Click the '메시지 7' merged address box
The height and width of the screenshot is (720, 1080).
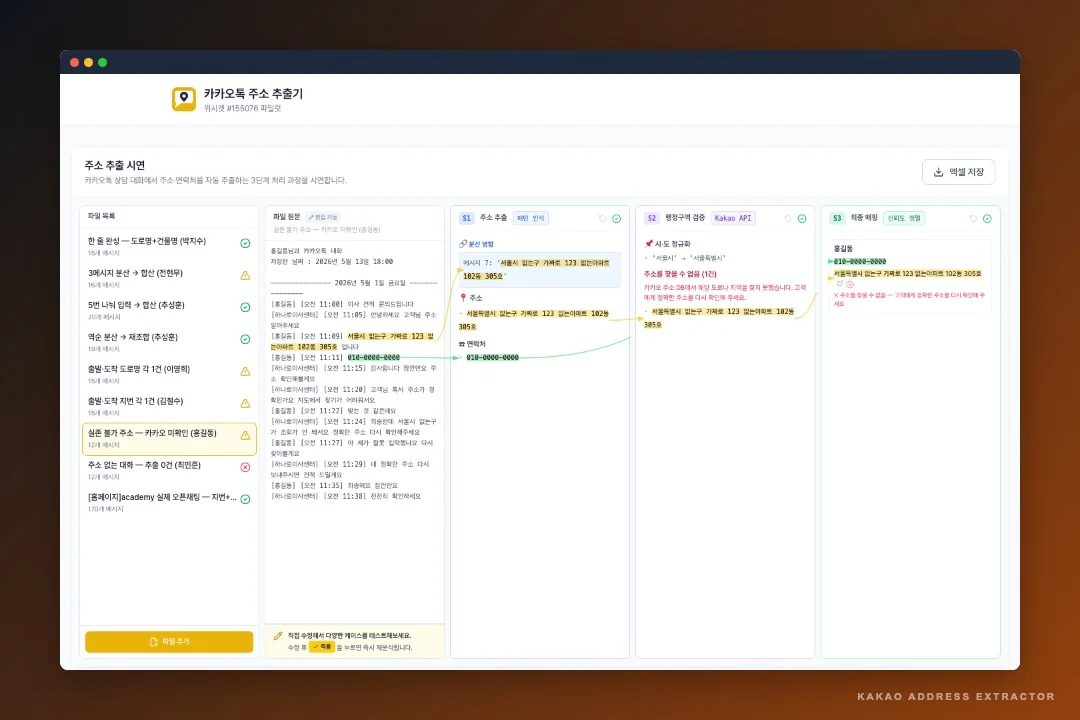pos(539,269)
